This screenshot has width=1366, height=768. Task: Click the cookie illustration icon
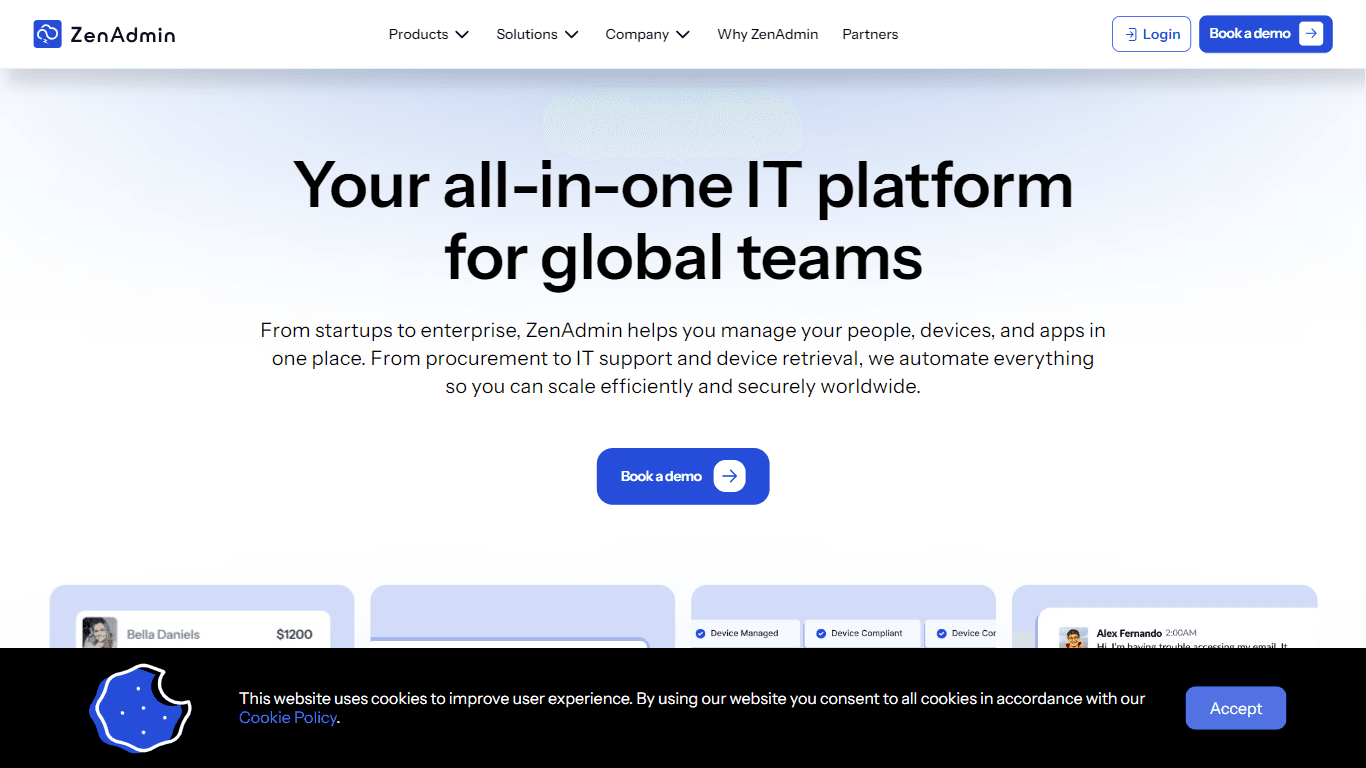pyautogui.click(x=140, y=708)
